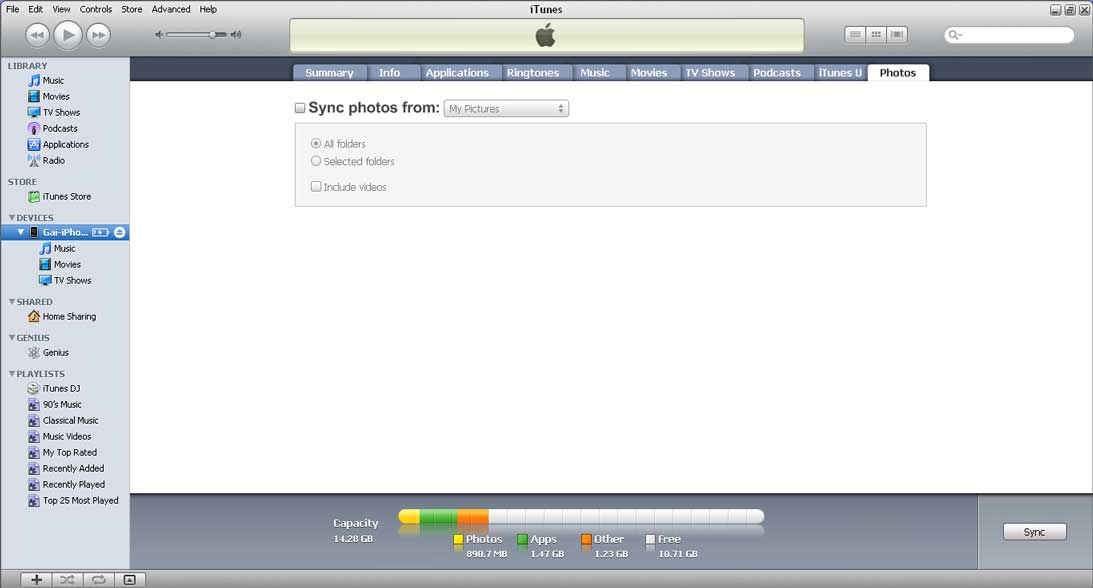Click the Play button

tap(68, 35)
